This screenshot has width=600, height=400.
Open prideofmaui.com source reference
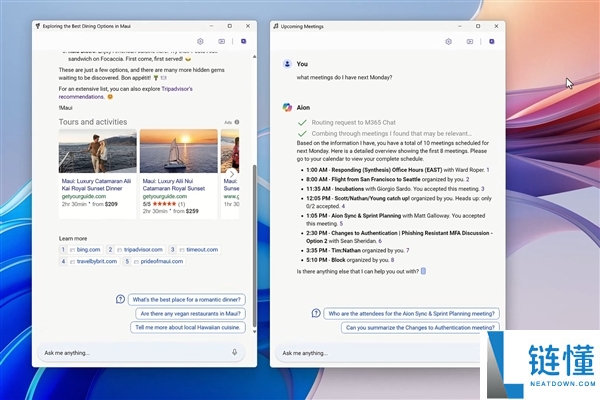[x=154, y=261]
